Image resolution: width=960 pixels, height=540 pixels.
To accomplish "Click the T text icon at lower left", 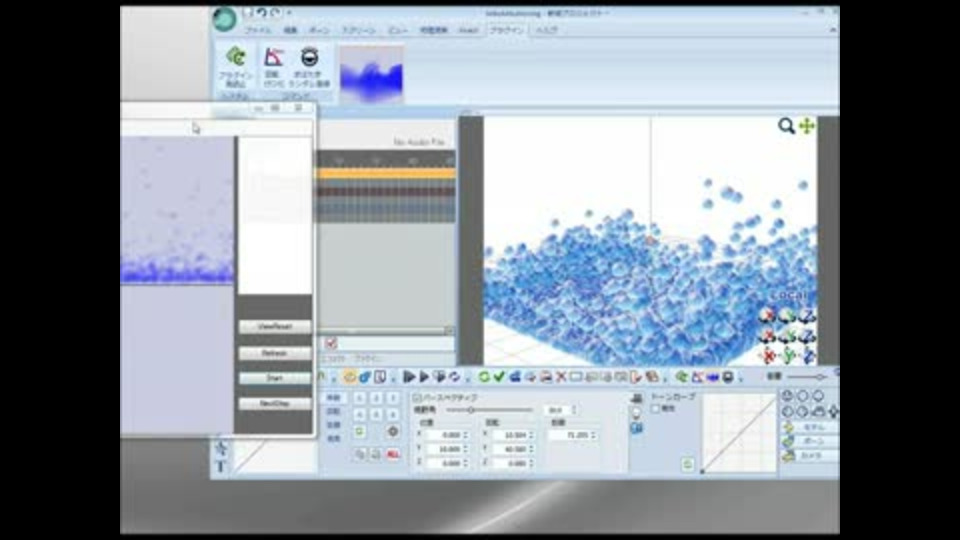I will [222, 467].
